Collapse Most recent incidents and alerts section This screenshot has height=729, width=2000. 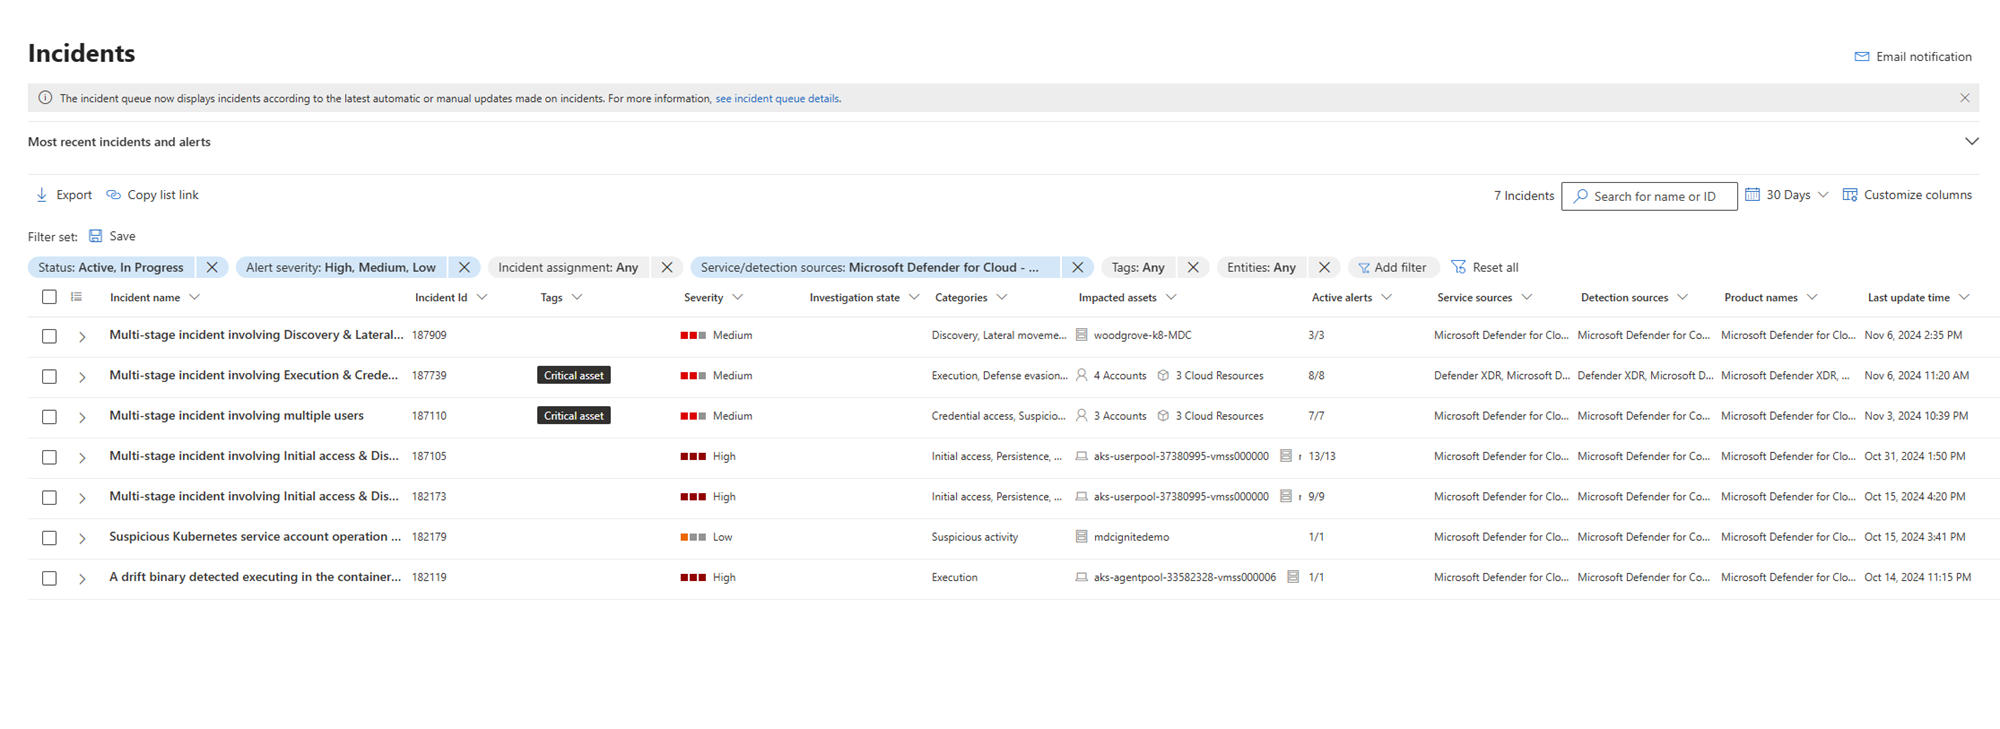tap(1971, 141)
